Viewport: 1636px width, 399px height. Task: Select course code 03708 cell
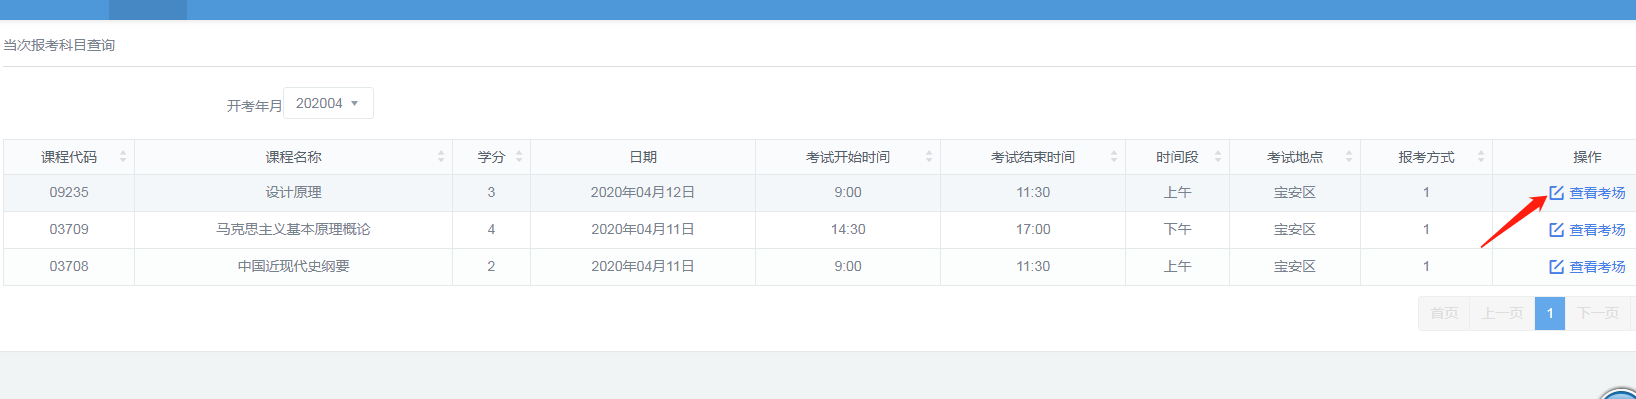(x=69, y=266)
